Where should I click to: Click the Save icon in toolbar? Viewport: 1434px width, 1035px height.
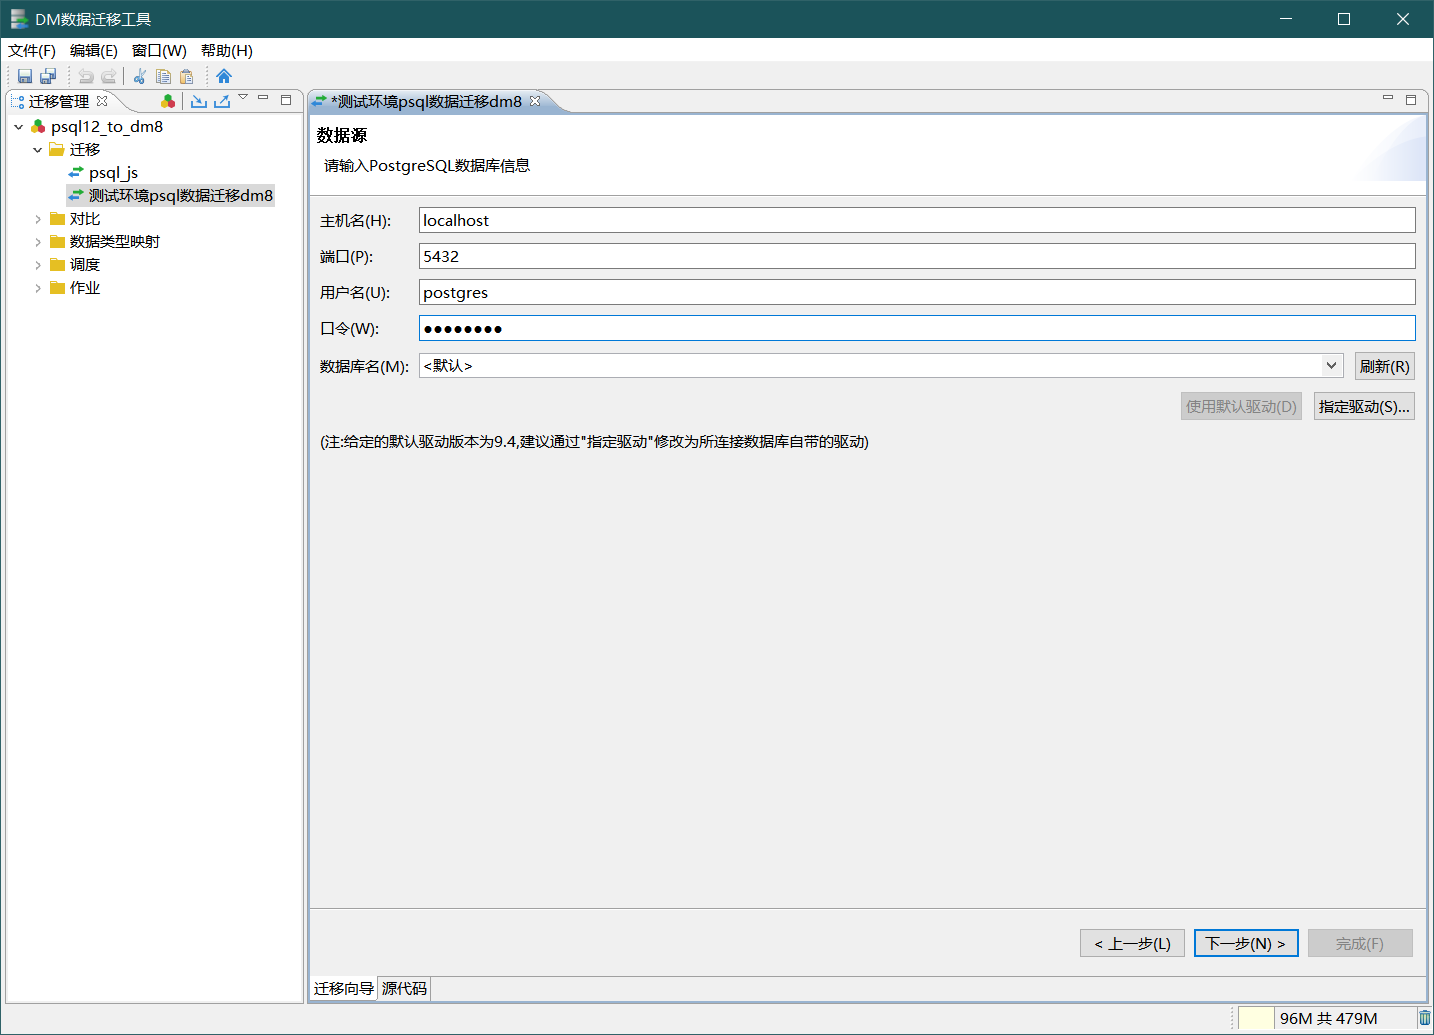click(25, 76)
